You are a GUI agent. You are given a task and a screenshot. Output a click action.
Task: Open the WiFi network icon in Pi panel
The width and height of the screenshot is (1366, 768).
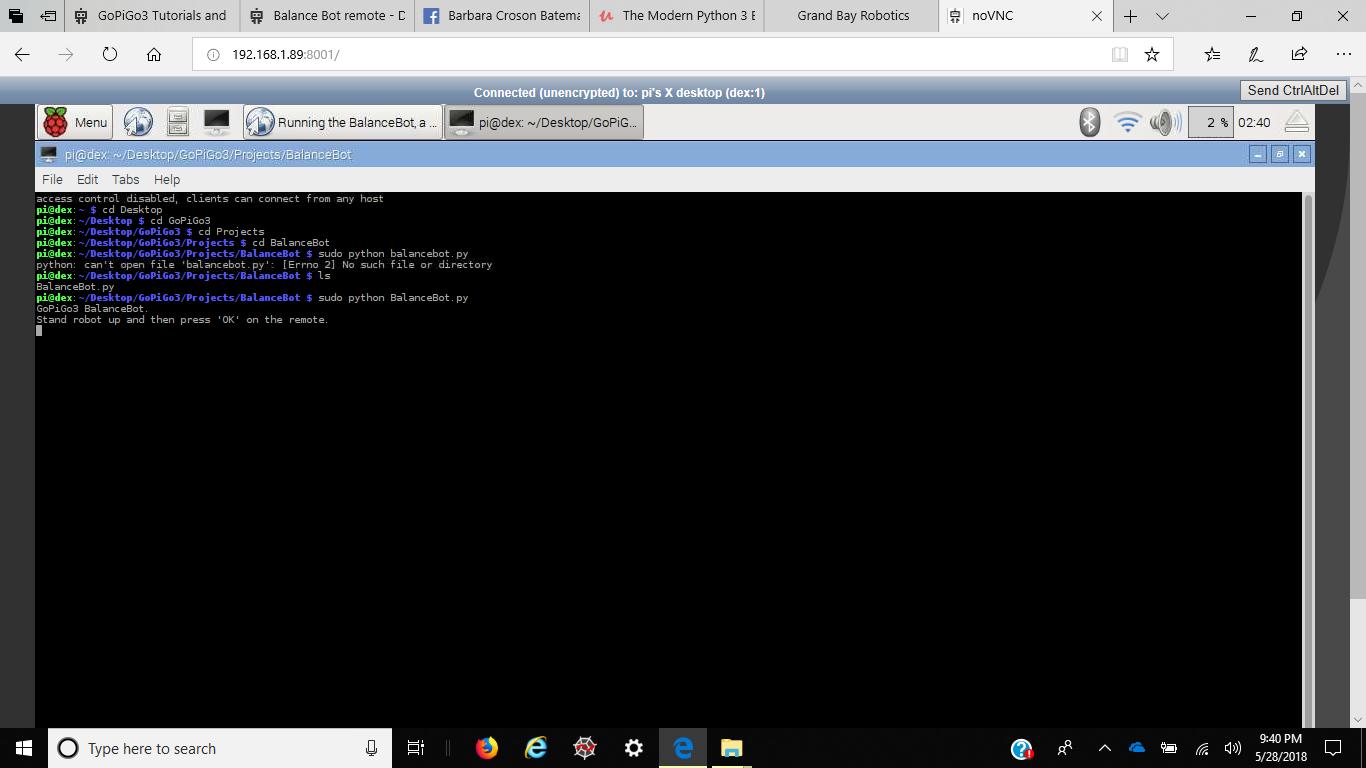tap(1127, 122)
